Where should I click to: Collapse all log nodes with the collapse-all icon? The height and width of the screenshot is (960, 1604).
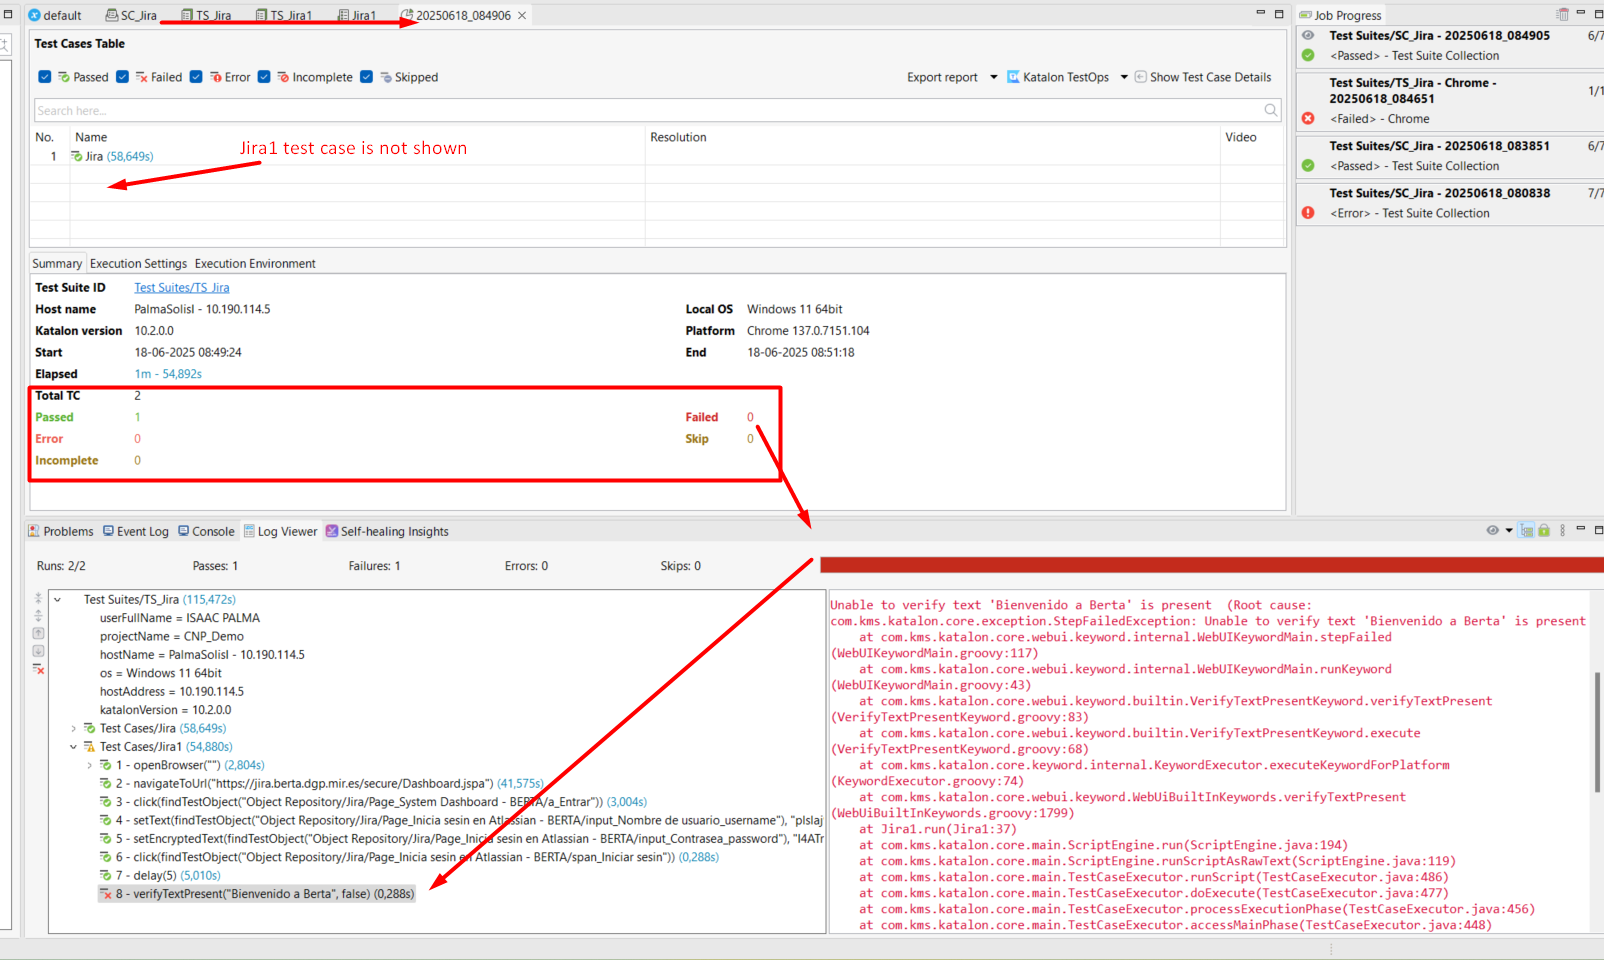38,598
